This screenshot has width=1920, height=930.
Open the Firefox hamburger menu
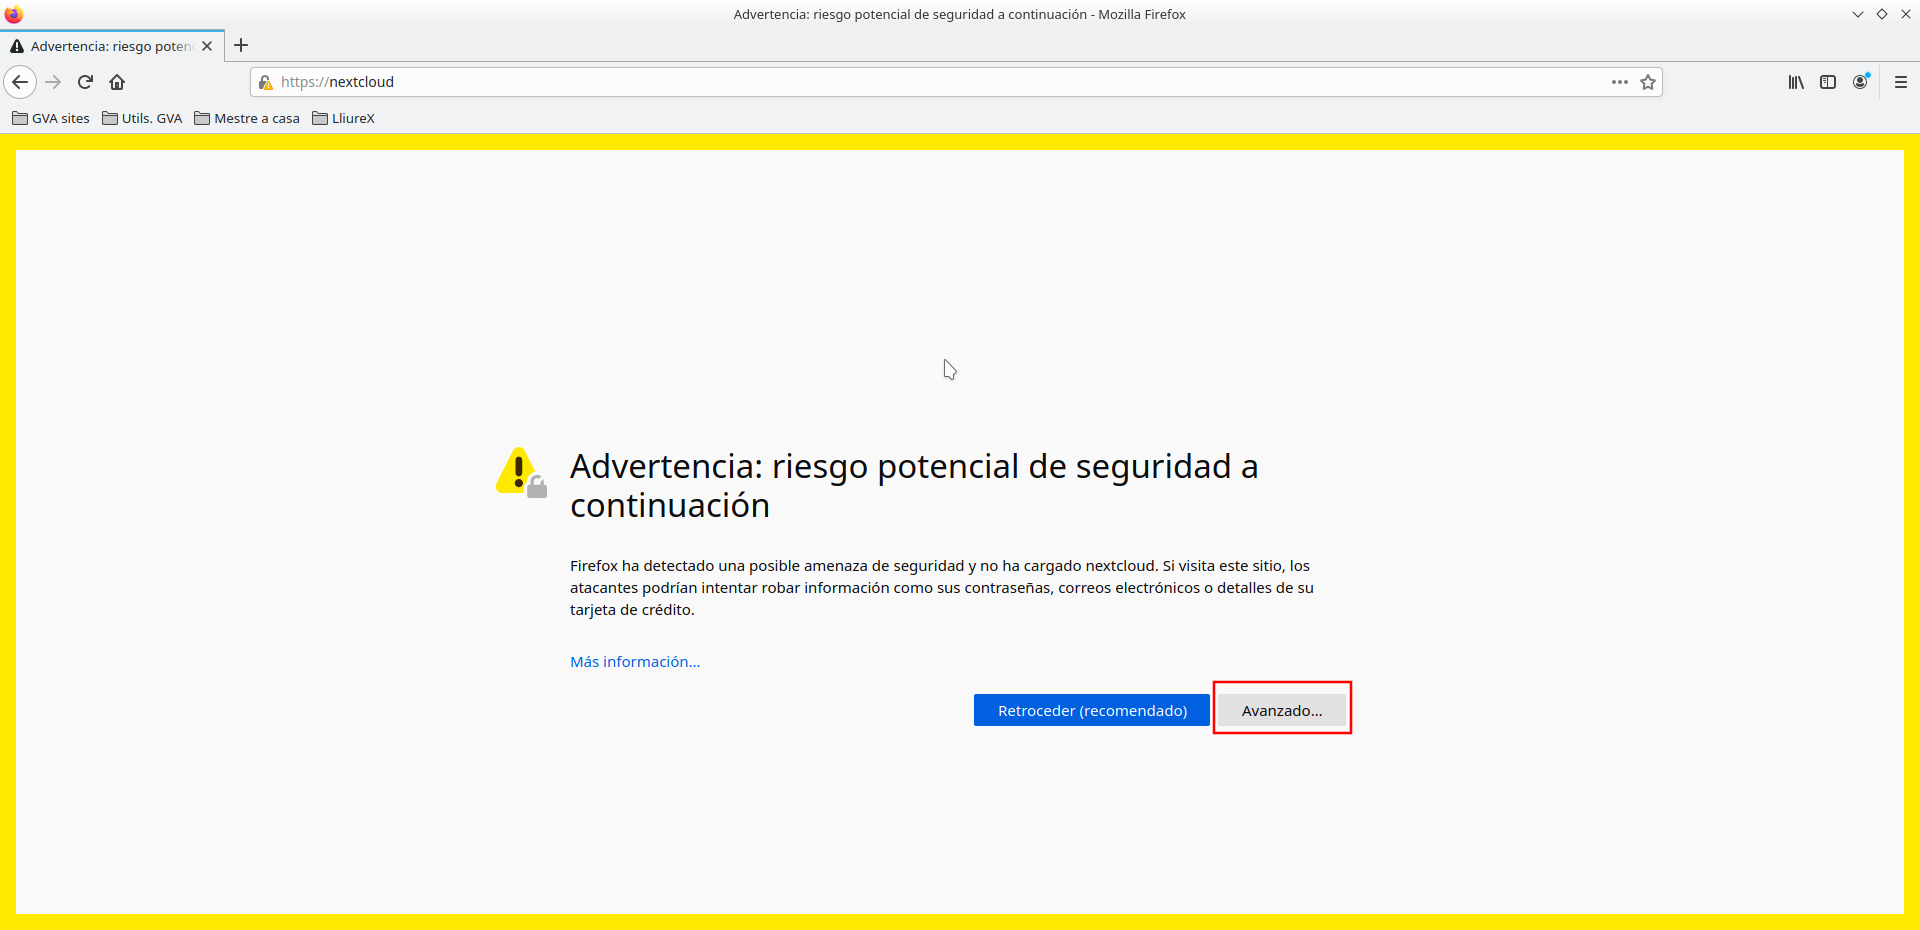tap(1901, 82)
